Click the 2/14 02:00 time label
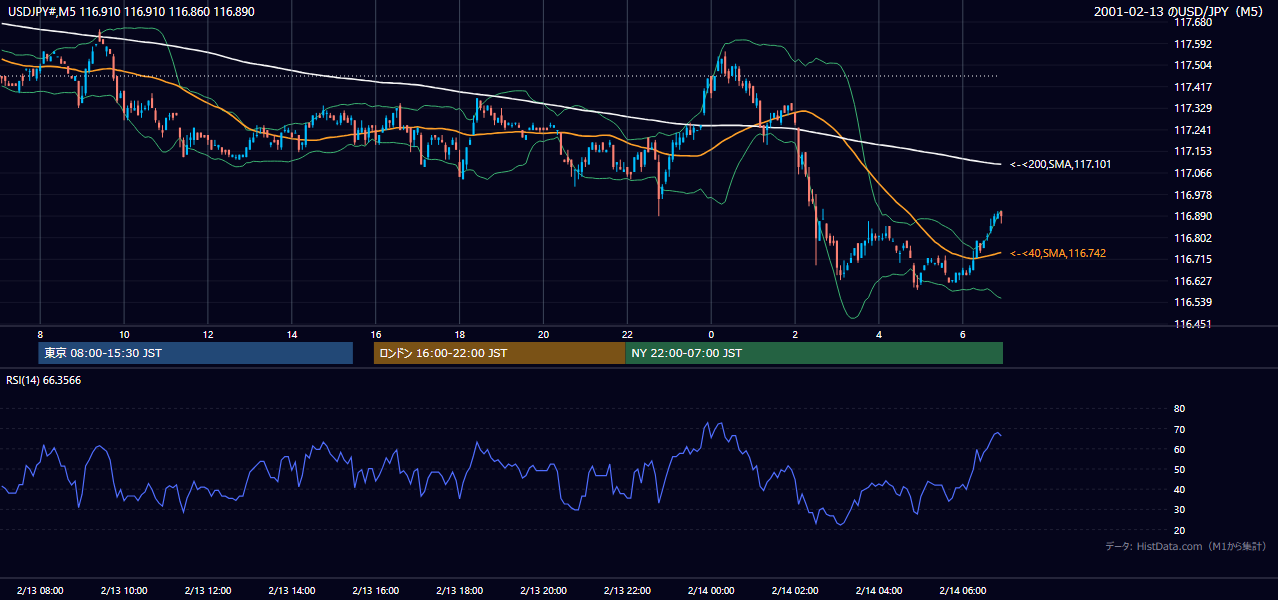The image size is (1278, 600). pos(795,591)
